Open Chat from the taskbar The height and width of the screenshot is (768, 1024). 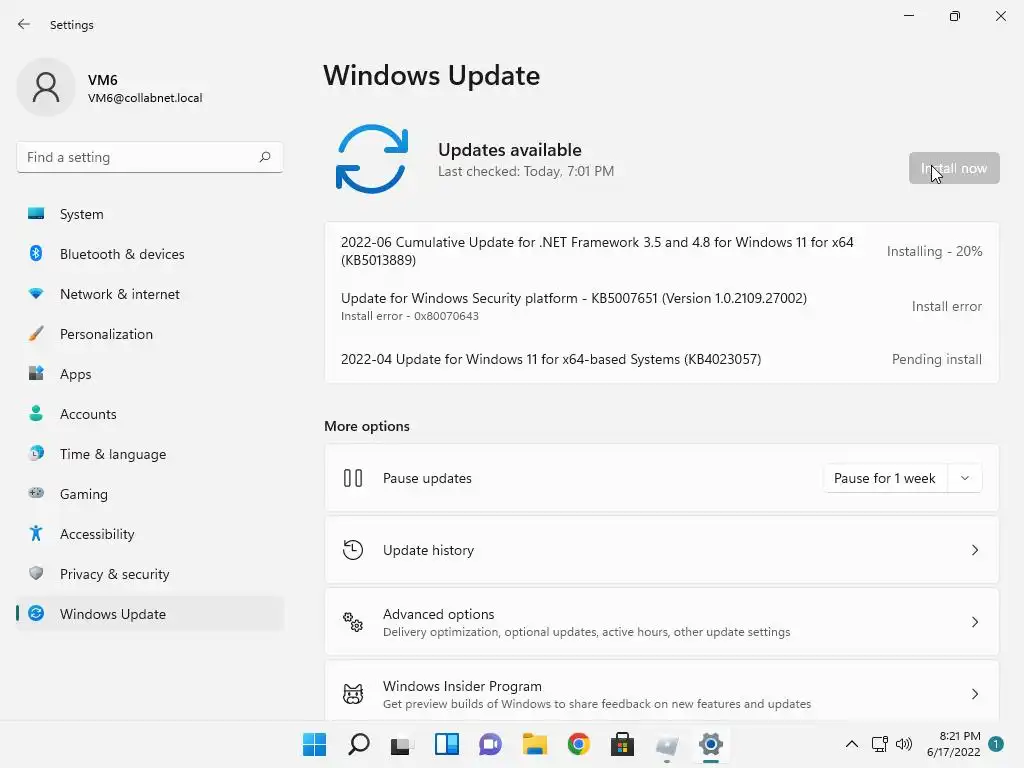490,744
